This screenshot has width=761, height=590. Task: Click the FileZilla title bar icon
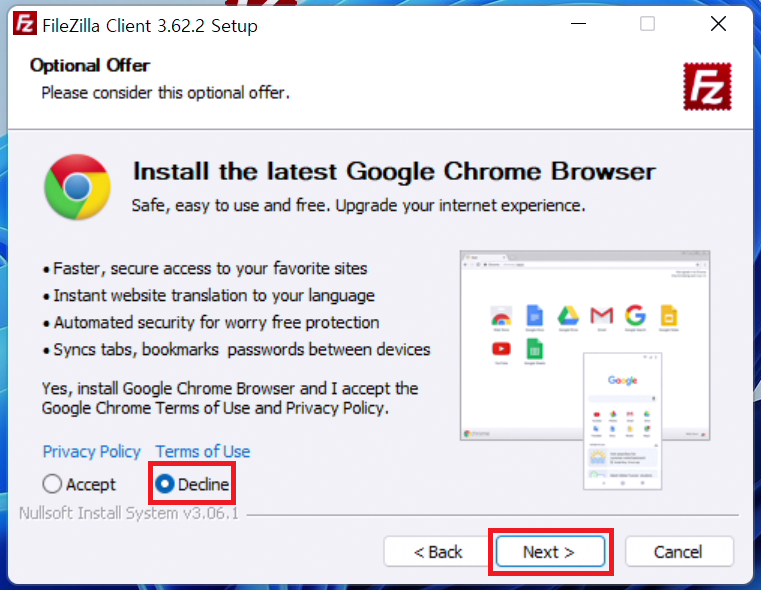(x=24, y=24)
